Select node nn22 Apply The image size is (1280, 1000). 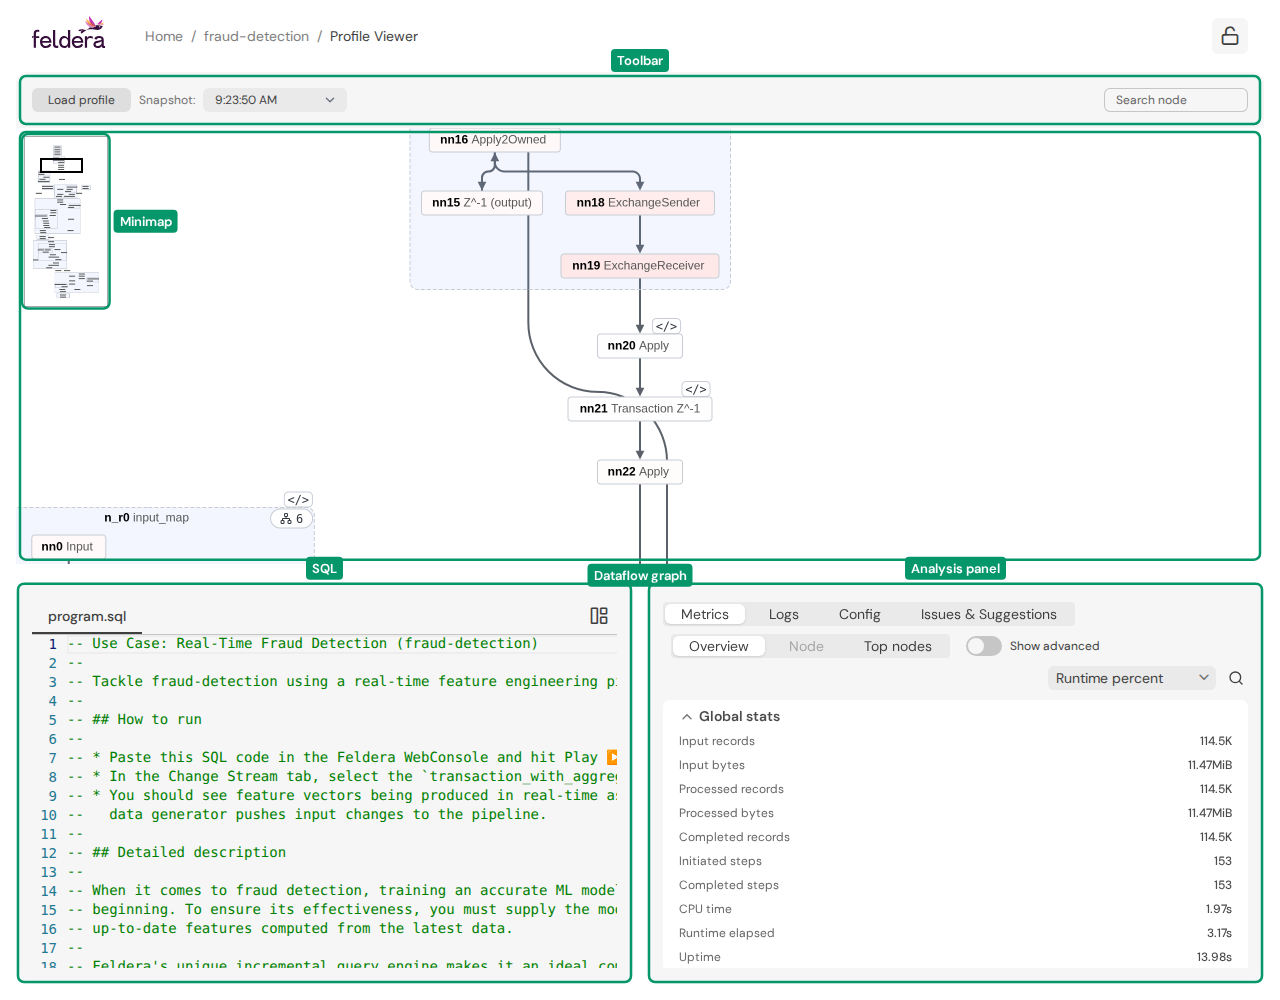click(639, 472)
